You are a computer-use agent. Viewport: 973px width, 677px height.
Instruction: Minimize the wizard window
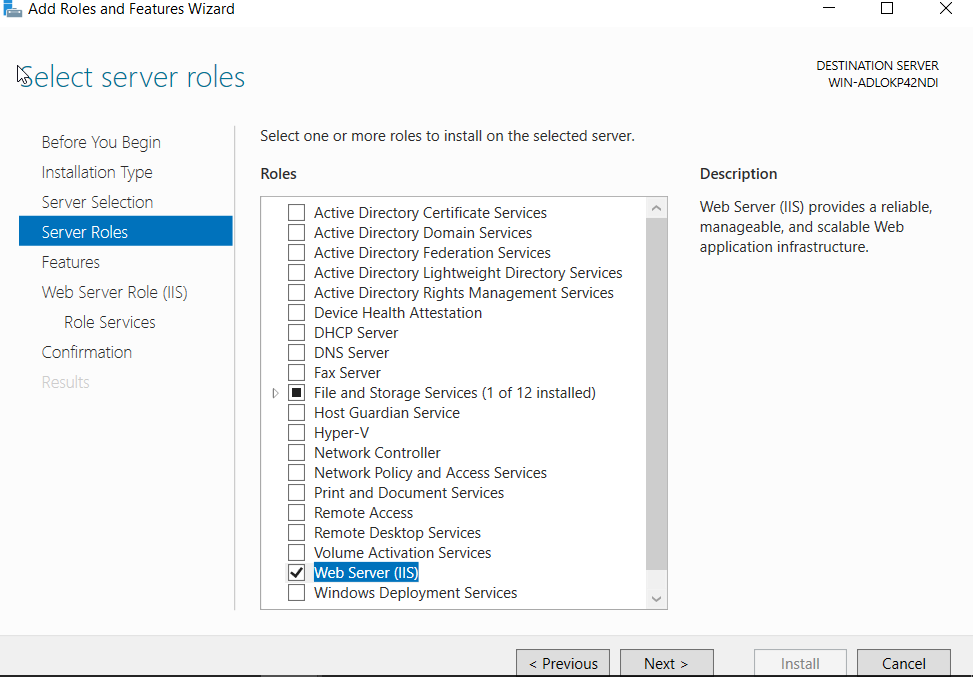[829, 9]
